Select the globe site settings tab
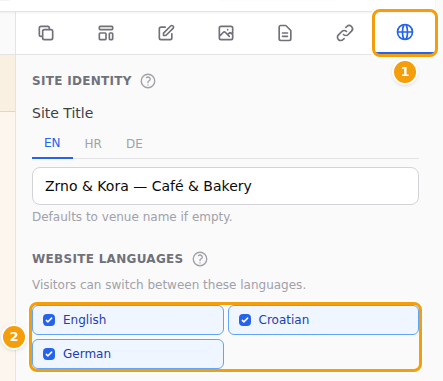443x381 pixels. click(x=405, y=33)
